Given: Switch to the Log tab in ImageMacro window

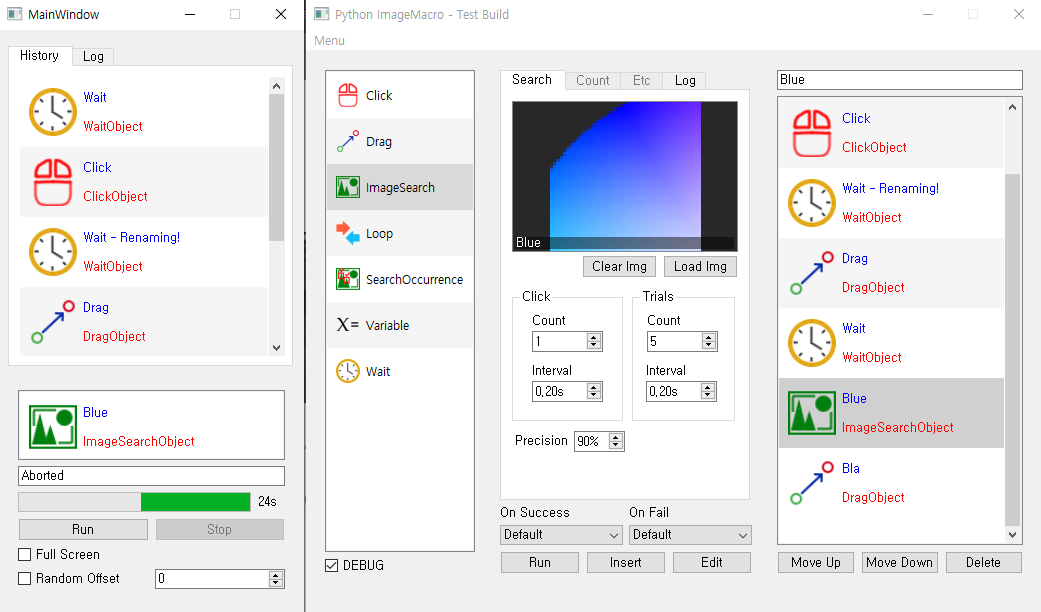Looking at the screenshot, I should 685,80.
